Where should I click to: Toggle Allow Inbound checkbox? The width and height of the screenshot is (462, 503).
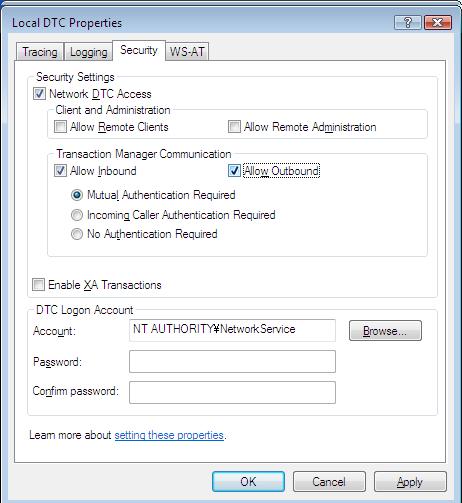pos(60,171)
